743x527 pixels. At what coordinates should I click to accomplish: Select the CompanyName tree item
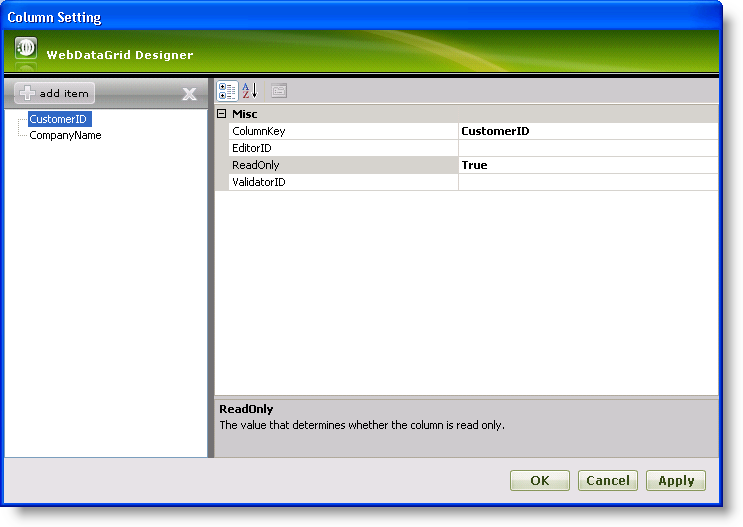pyautogui.click(x=65, y=135)
